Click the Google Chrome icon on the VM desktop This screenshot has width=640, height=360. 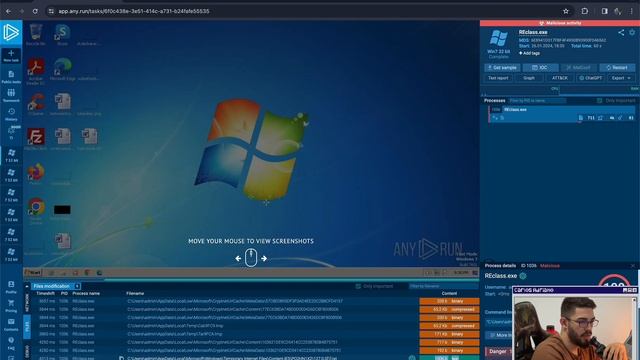pos(36,211)
